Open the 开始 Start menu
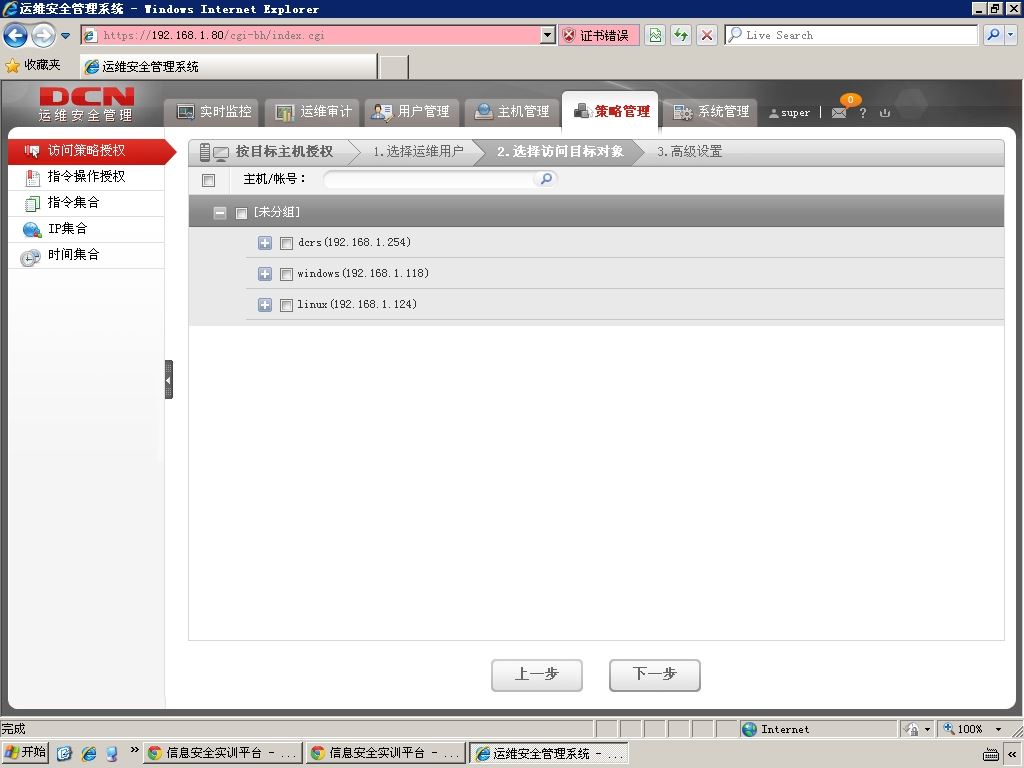 [x=26, y=752]
